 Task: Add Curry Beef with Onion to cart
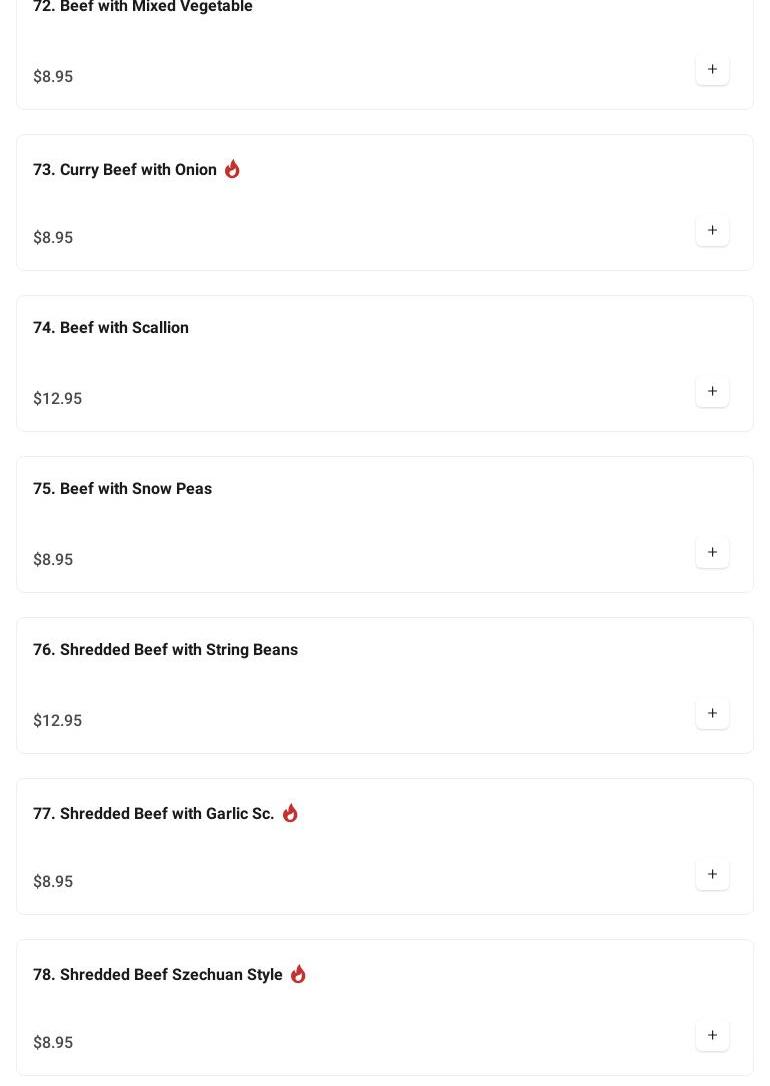pos(712,231)
